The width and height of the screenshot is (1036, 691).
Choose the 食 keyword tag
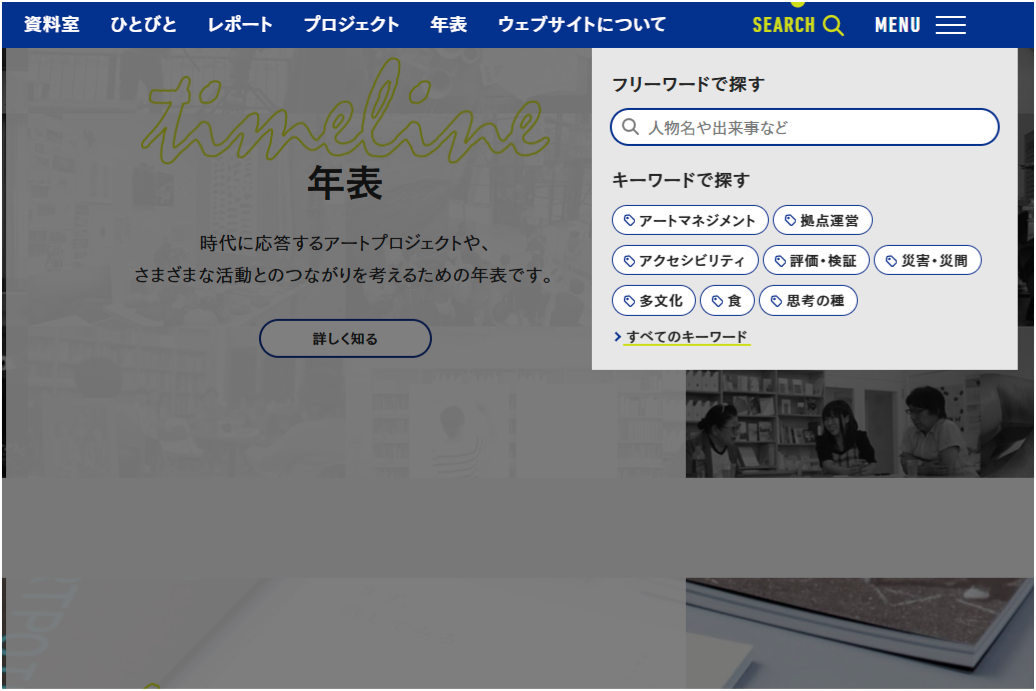pyautogui.click(x=727, y=301)
